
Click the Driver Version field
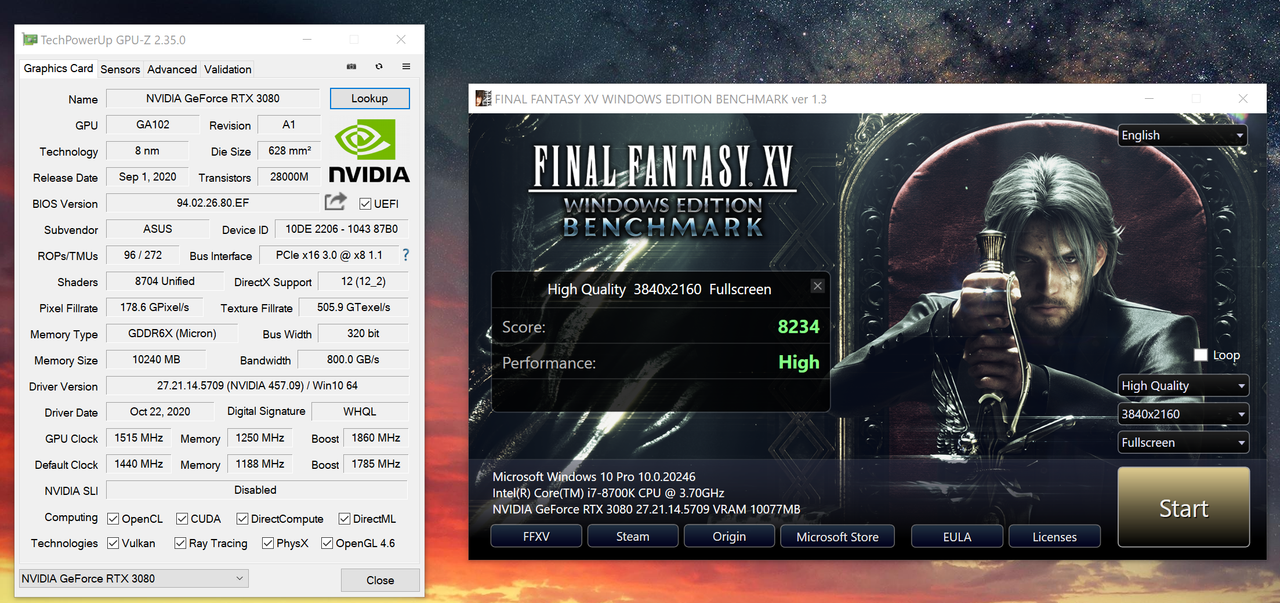257,386
